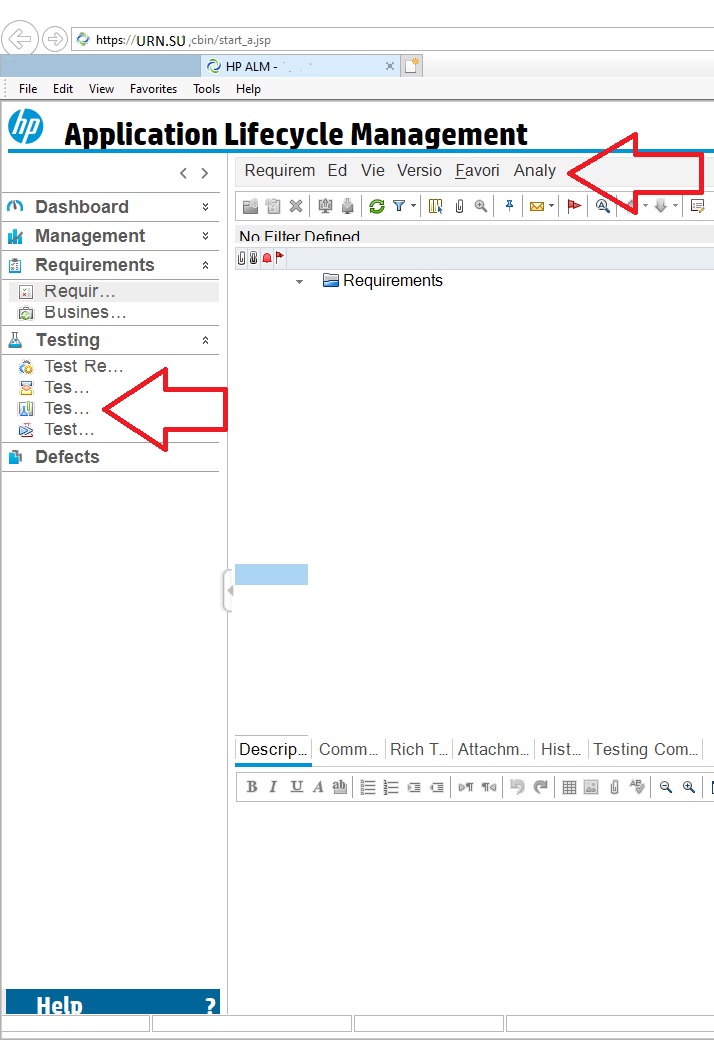Click the red alert bell column icon
The image size is (714, 1040).
(x=267, y=257)
